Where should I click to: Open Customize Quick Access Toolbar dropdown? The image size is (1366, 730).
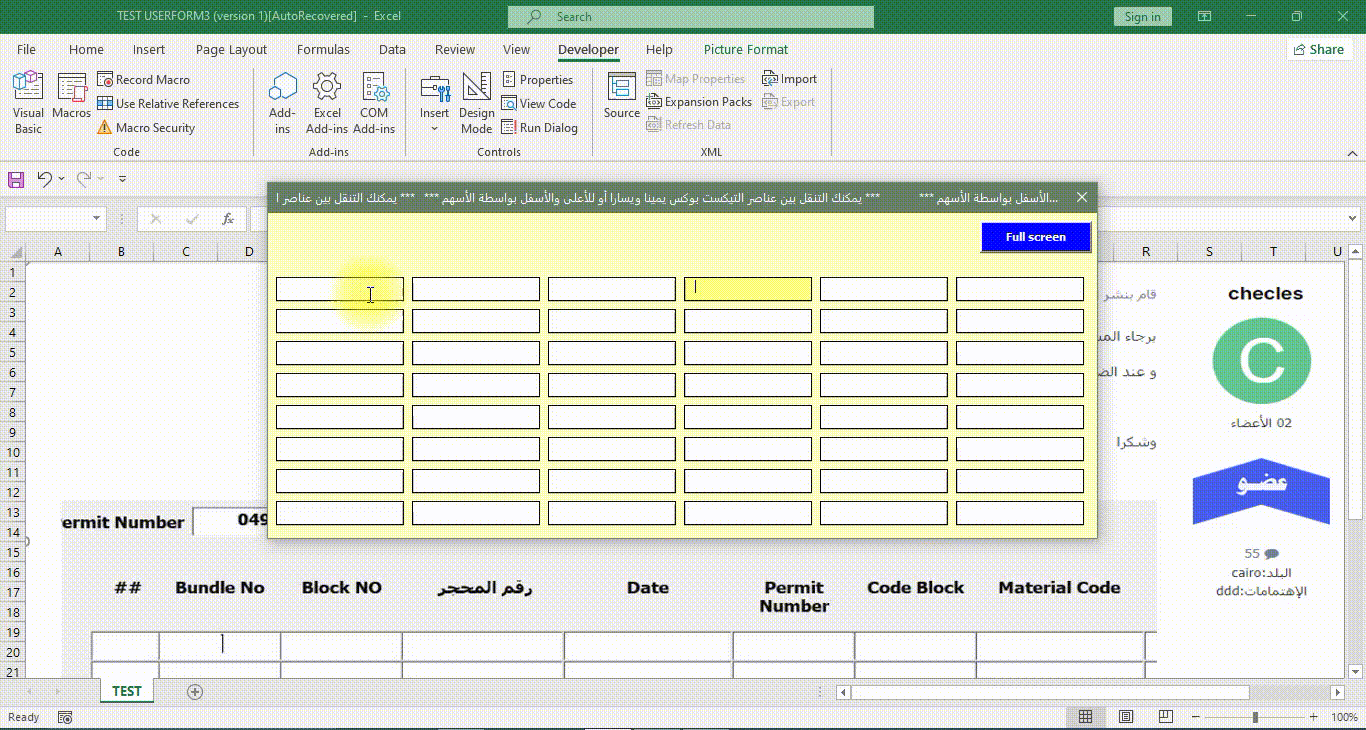pos(122,179)
